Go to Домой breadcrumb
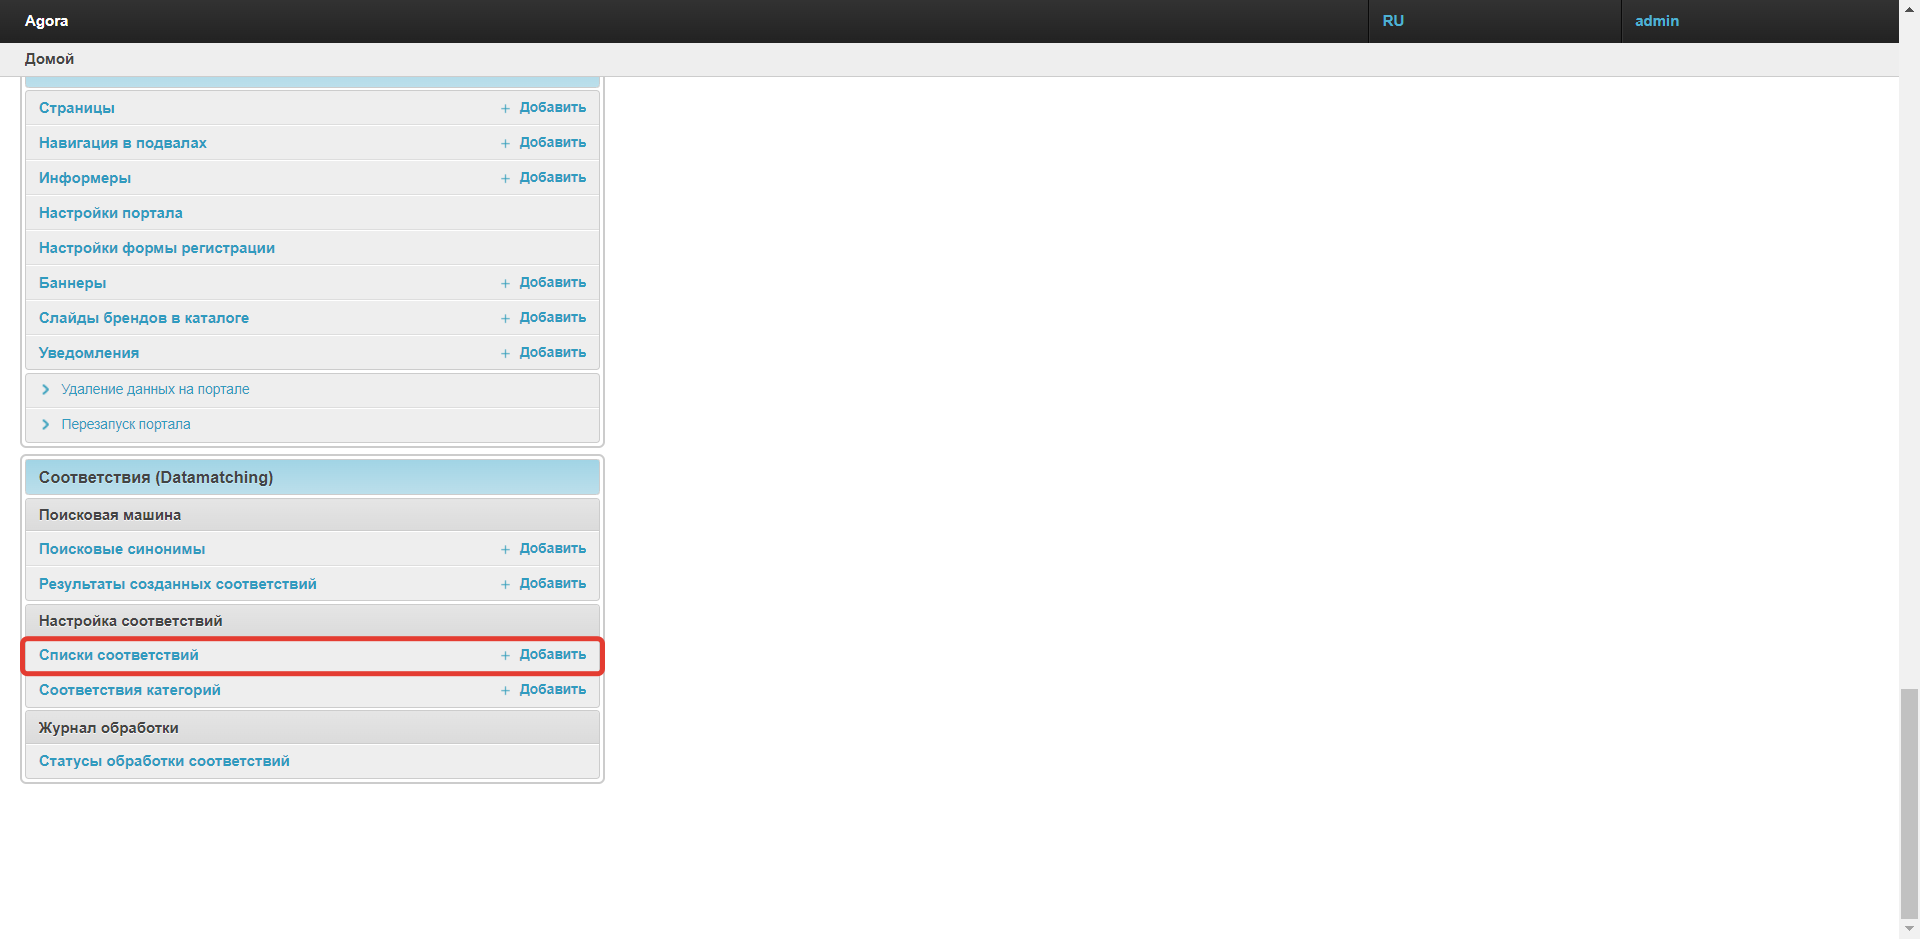Image resolution: width=1920 pixels, height=939 pixels. tap(49, 59)
